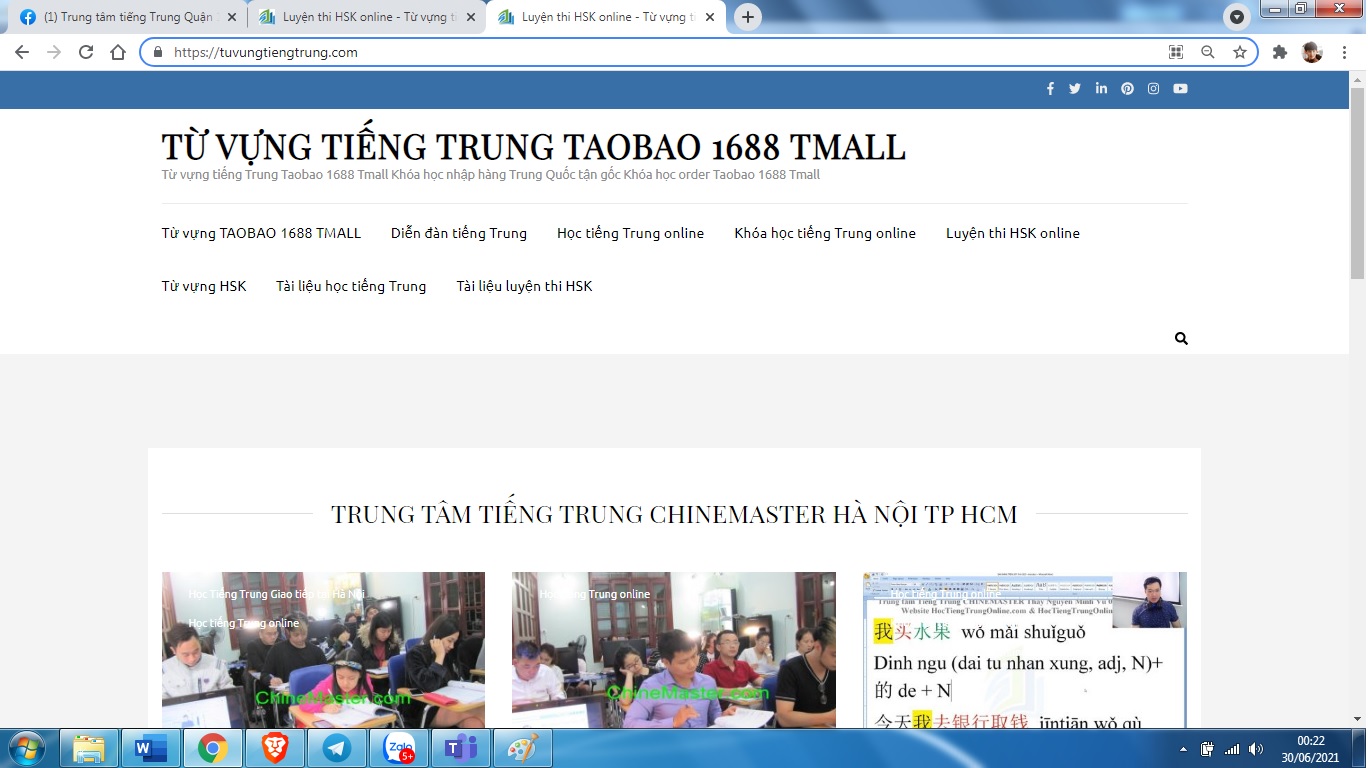Open the LinkedIn icon in header bar

click(1101, 89)
